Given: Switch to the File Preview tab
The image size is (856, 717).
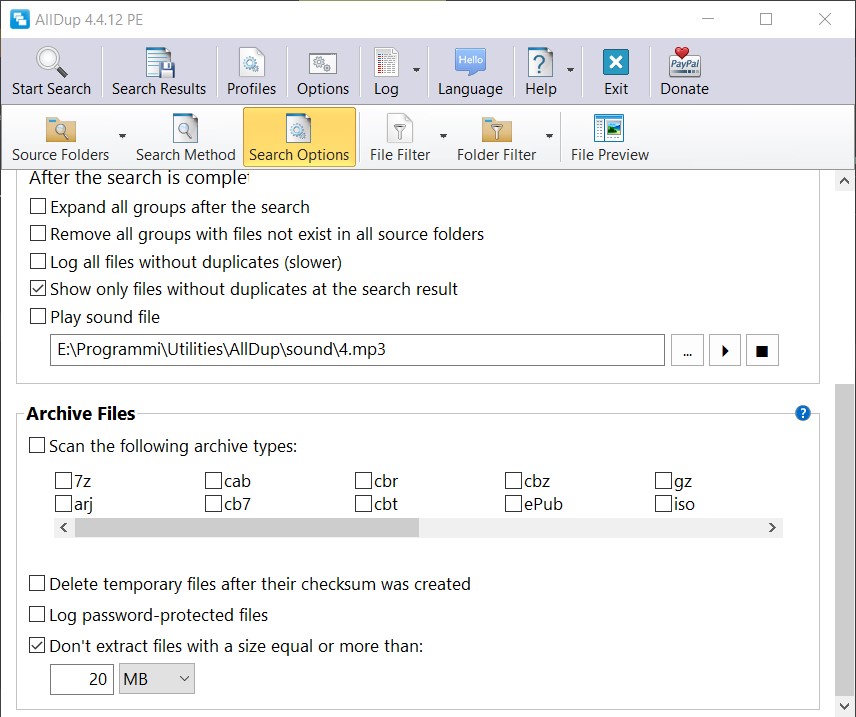Looking at the screenshot, I should click(x=610, y=137).
